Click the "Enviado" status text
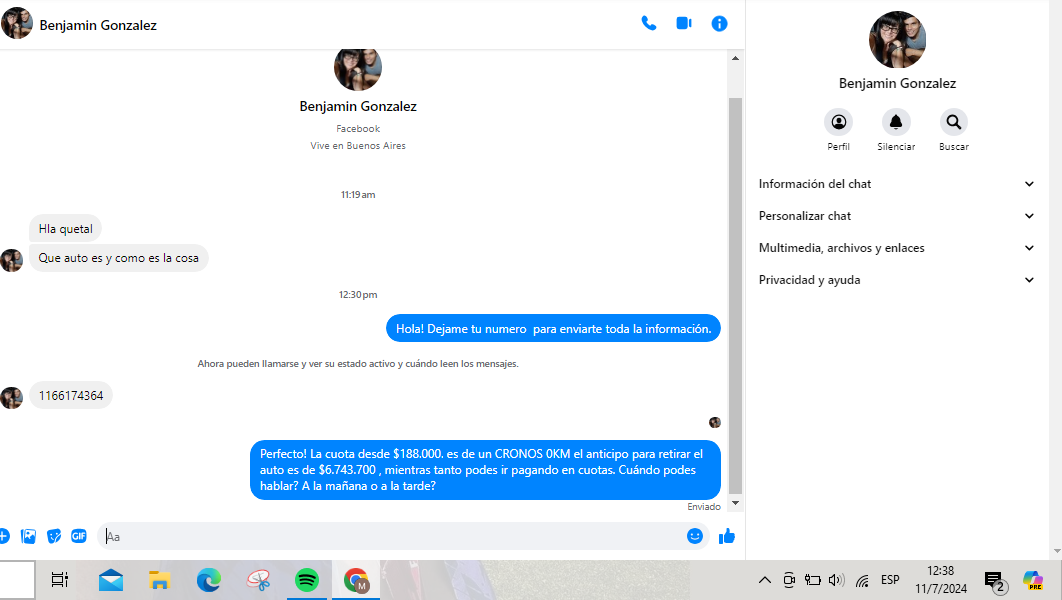 click(x=704, y=507)
